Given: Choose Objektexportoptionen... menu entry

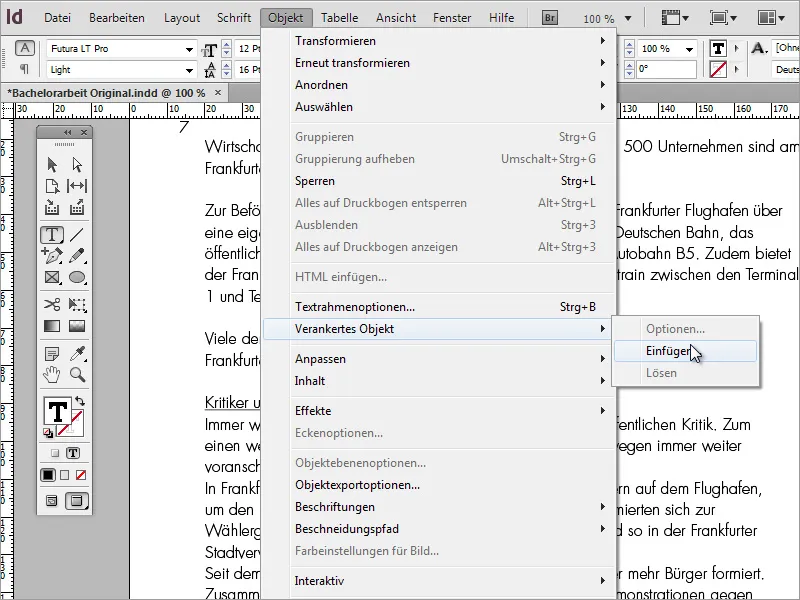Looking at the screenshot, I should pyautogui.click(x=451, y=485).
